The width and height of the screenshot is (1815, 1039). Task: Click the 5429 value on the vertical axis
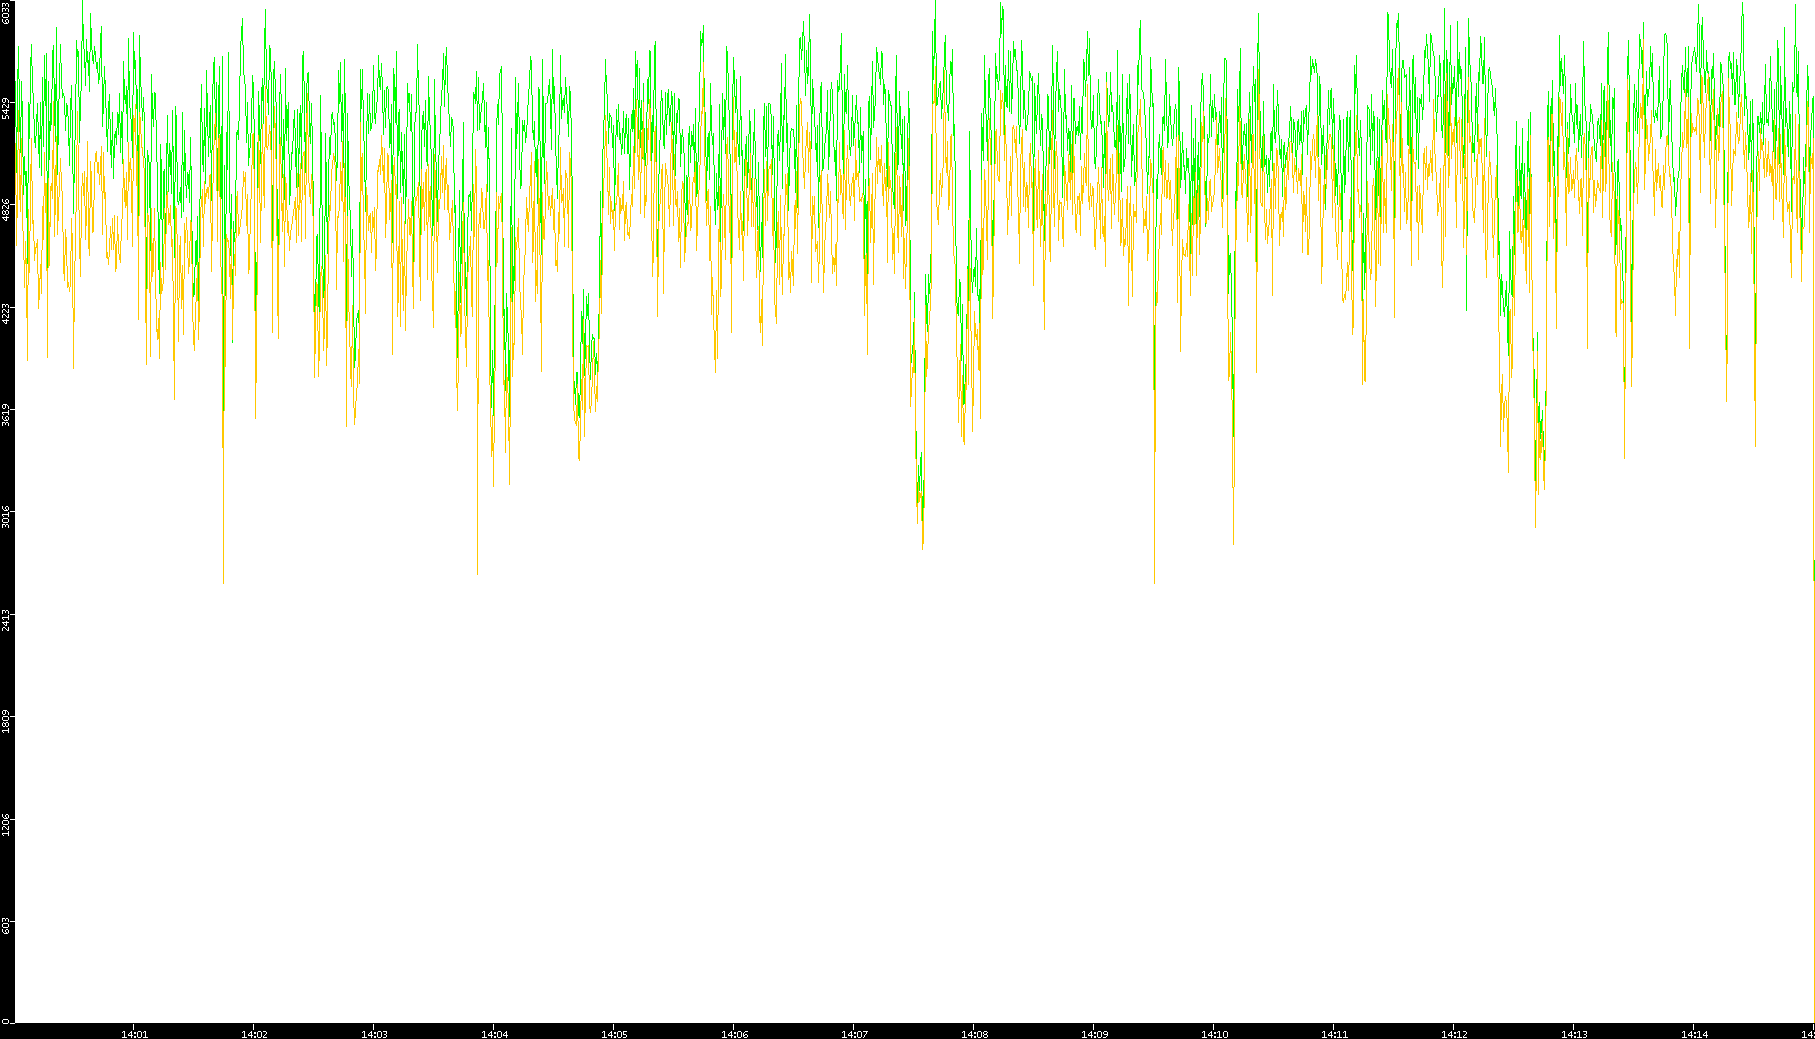tap(7, 108)
